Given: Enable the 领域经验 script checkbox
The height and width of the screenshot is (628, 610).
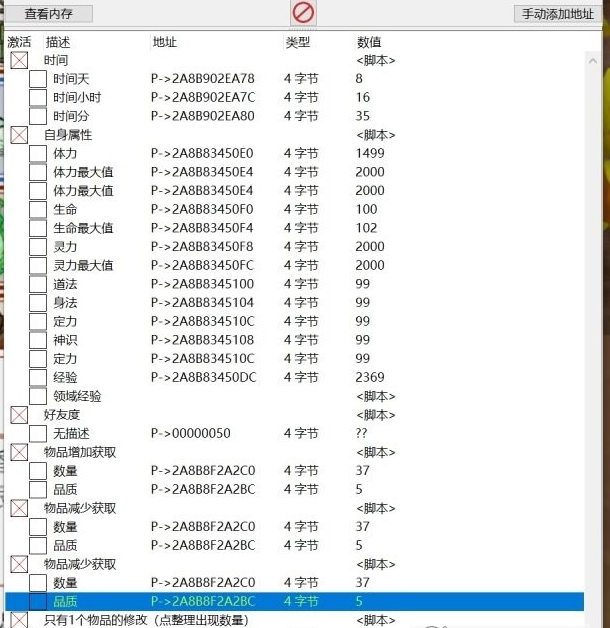Looking at the screenshot, I should click(x=38, y=396).
